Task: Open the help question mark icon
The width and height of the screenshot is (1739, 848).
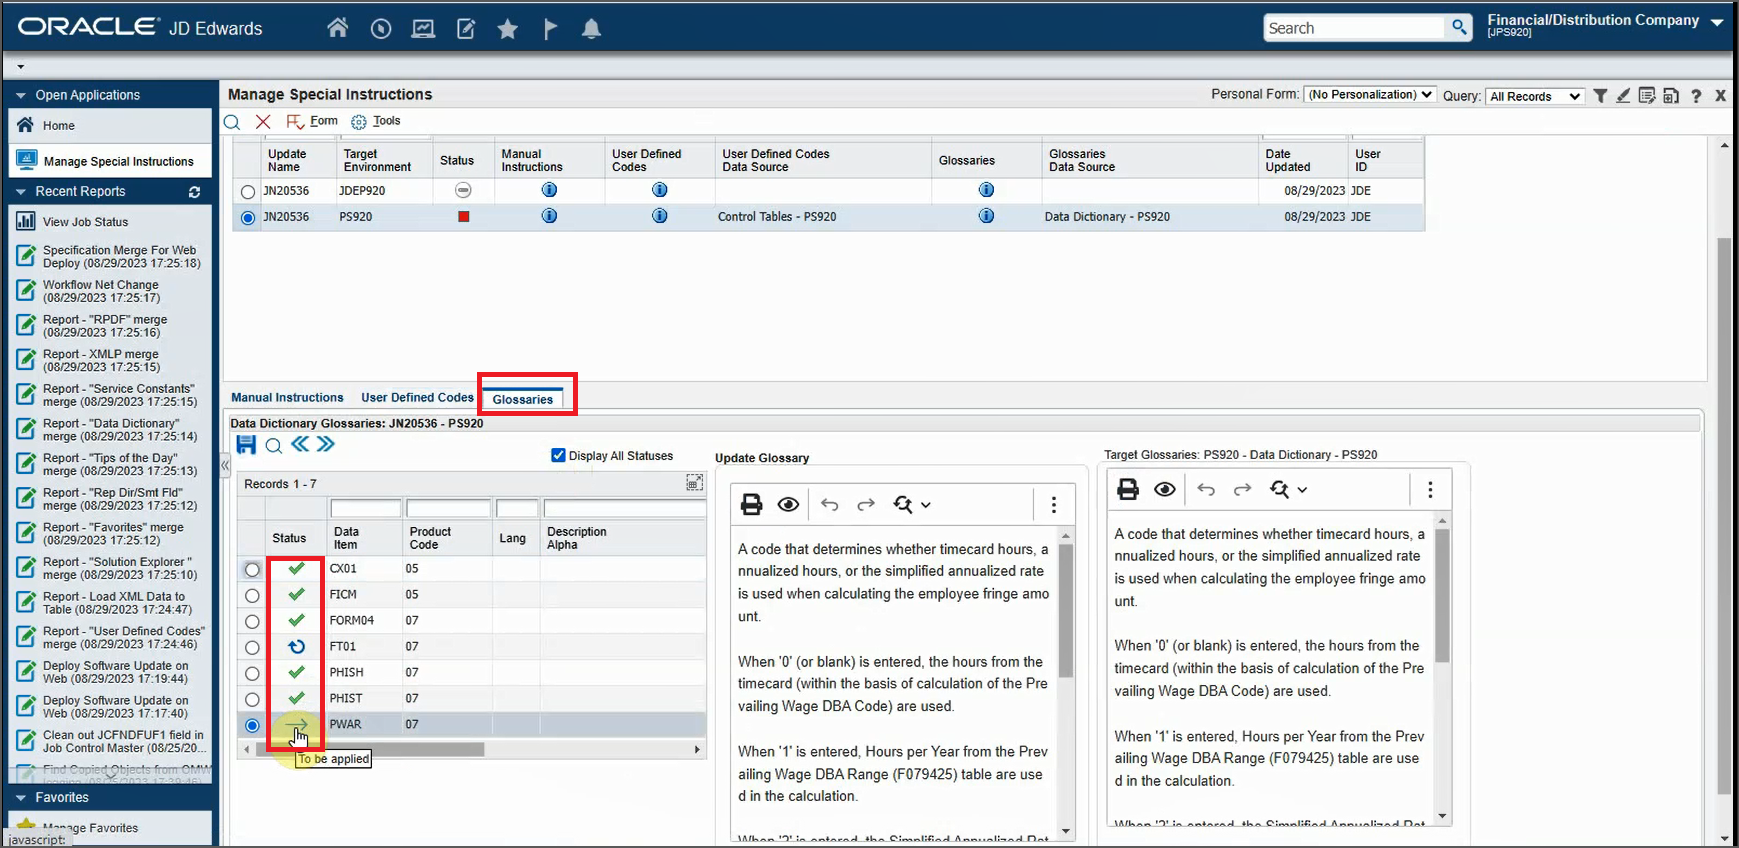Action: pyautogui.click(x=1696, y=96)
